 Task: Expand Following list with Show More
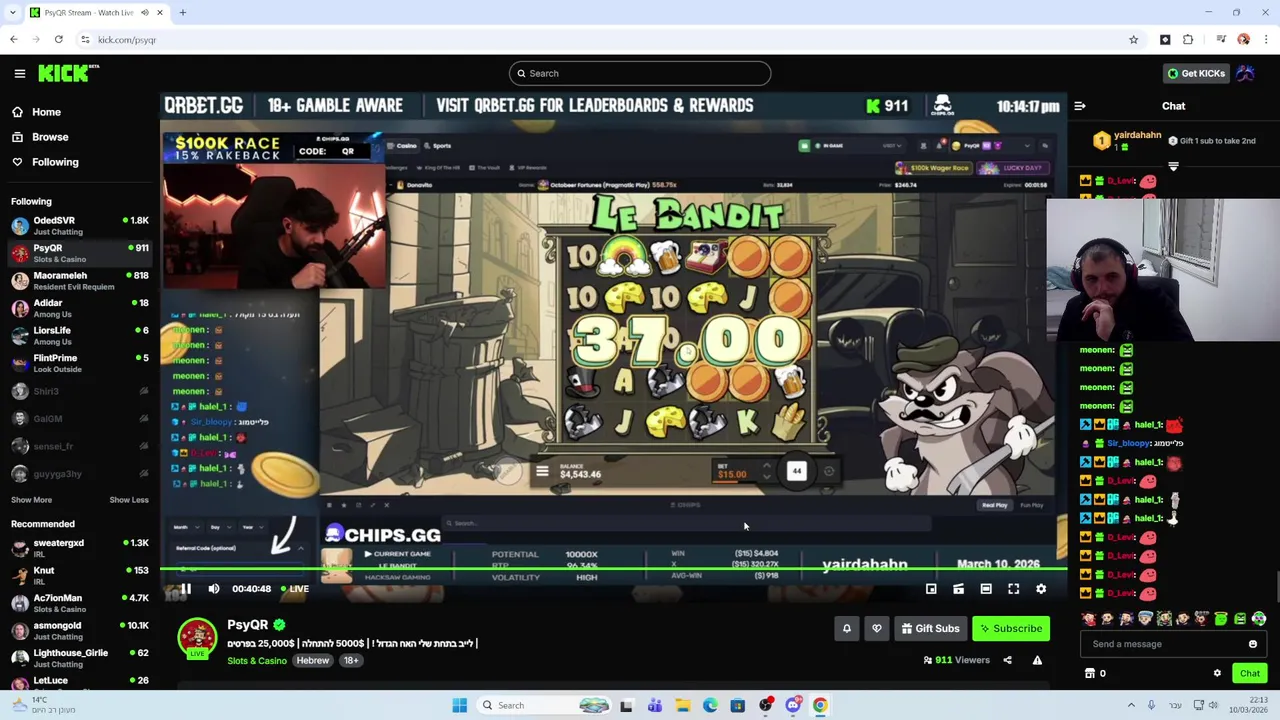(x=31, y=500)
